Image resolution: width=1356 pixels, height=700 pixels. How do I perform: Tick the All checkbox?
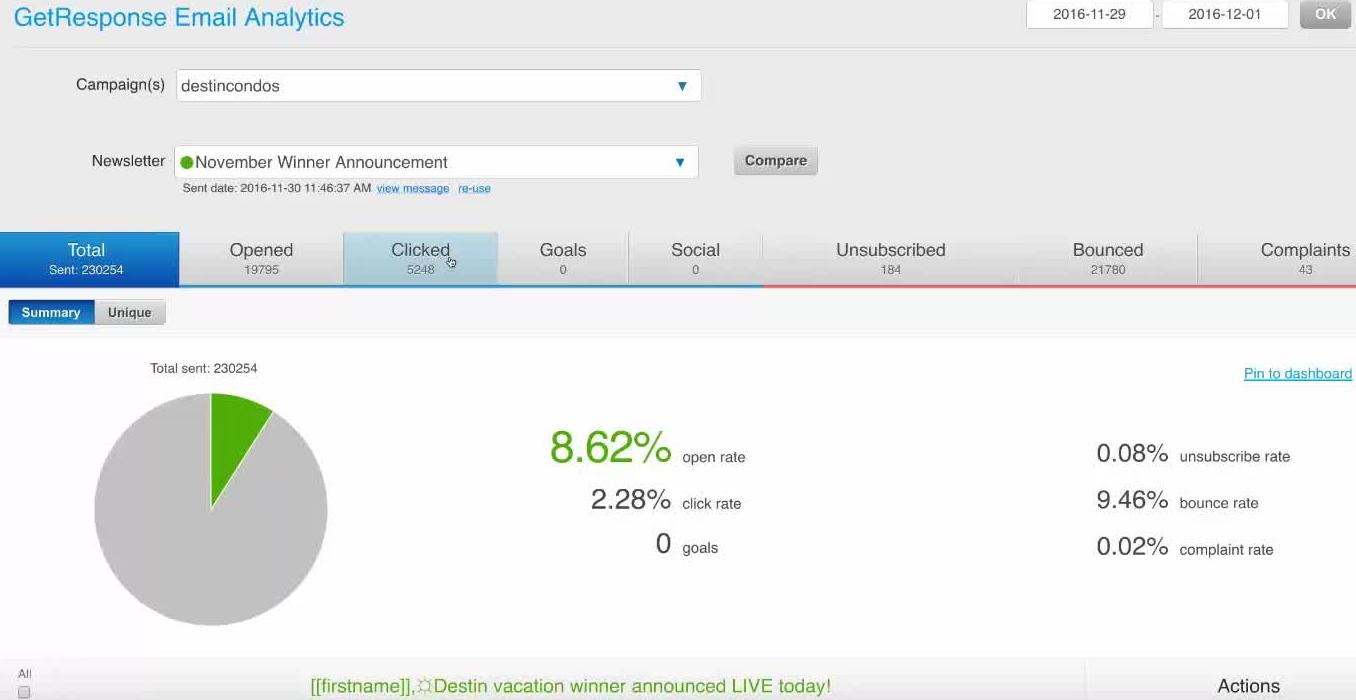(24, 692)
